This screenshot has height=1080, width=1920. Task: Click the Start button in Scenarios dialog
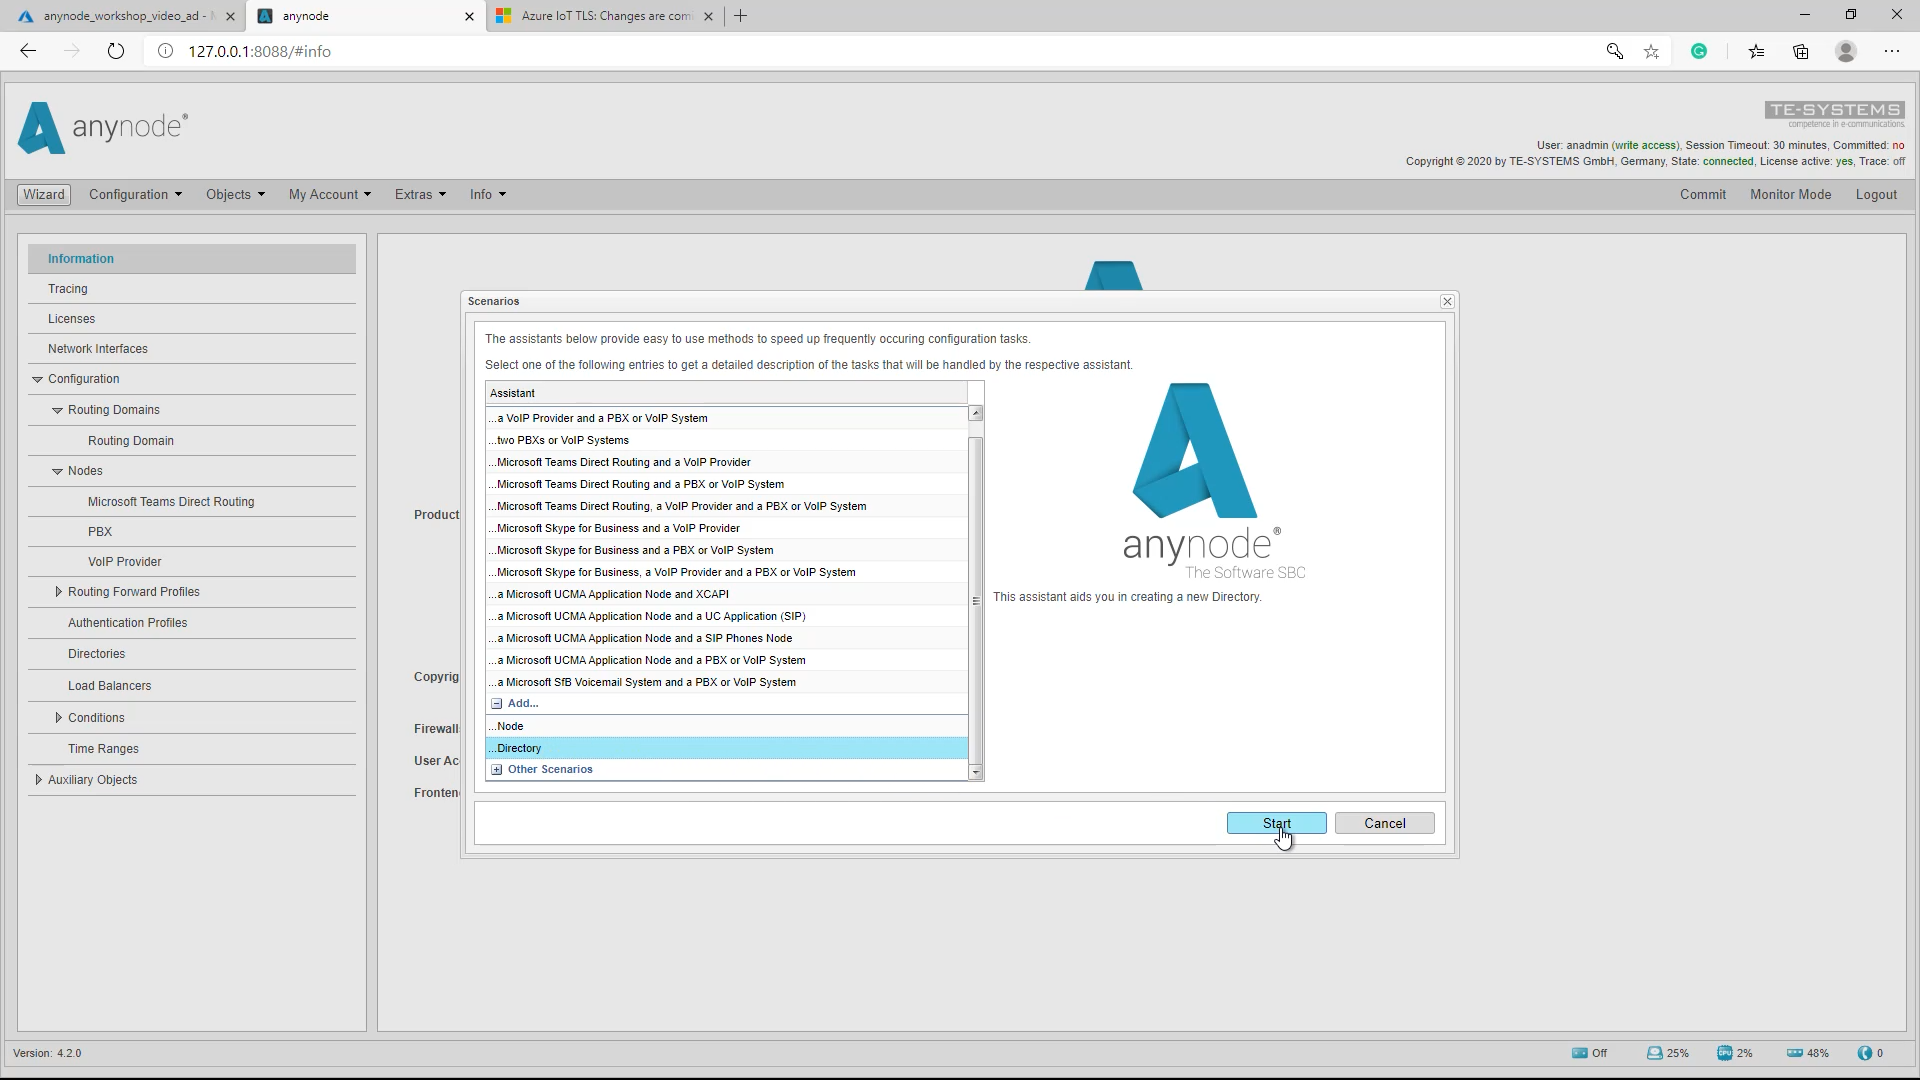tap(1276, 823)
